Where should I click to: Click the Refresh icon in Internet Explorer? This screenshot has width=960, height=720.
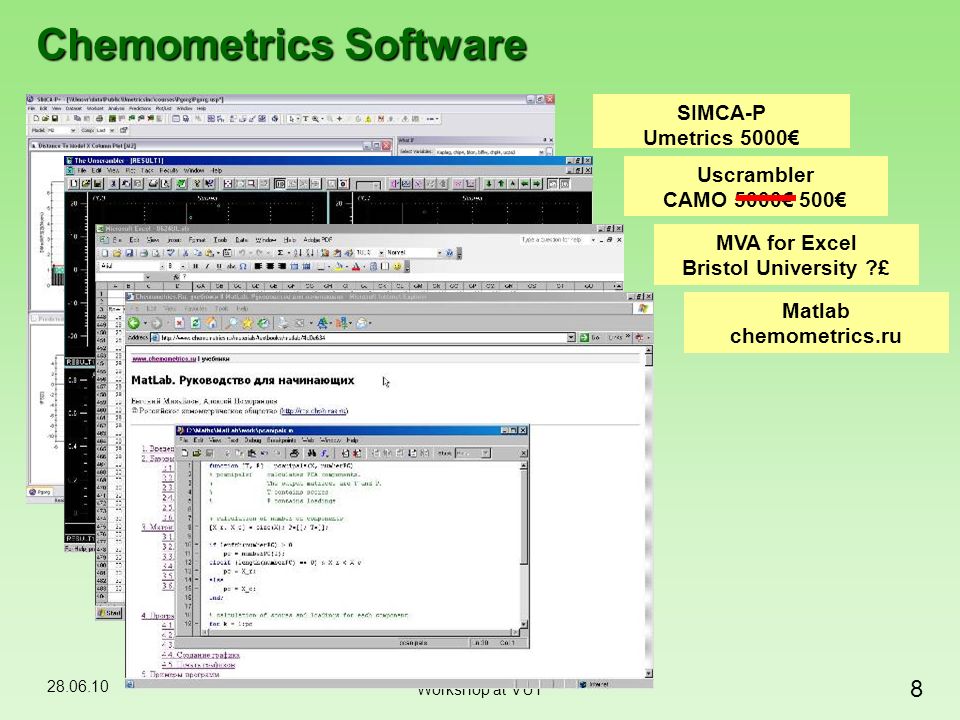click(195, 323)
